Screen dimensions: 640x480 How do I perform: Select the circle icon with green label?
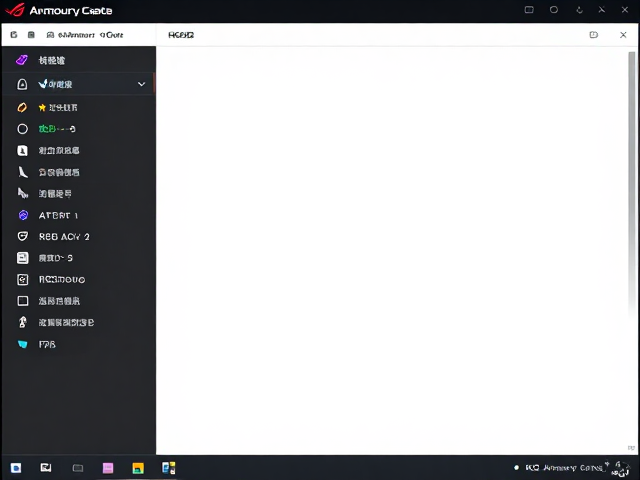[x=78, y=129]
